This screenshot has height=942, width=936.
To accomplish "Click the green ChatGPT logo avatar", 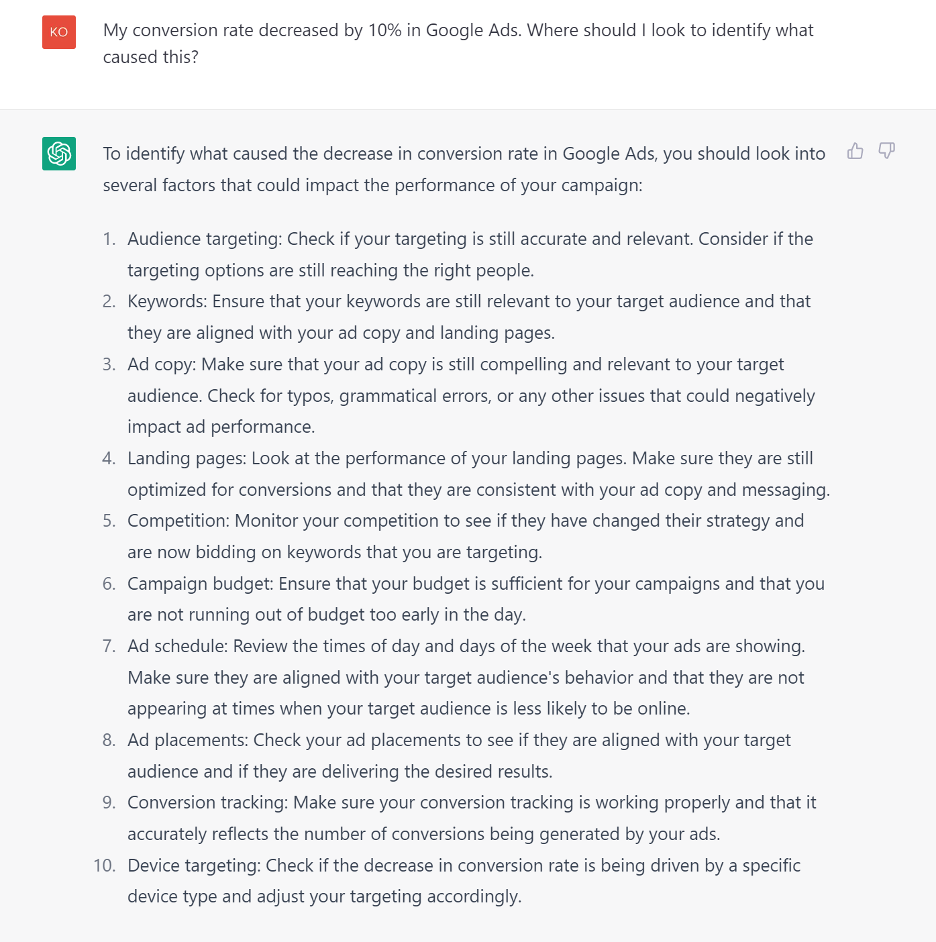I will (x=59, y=154).
